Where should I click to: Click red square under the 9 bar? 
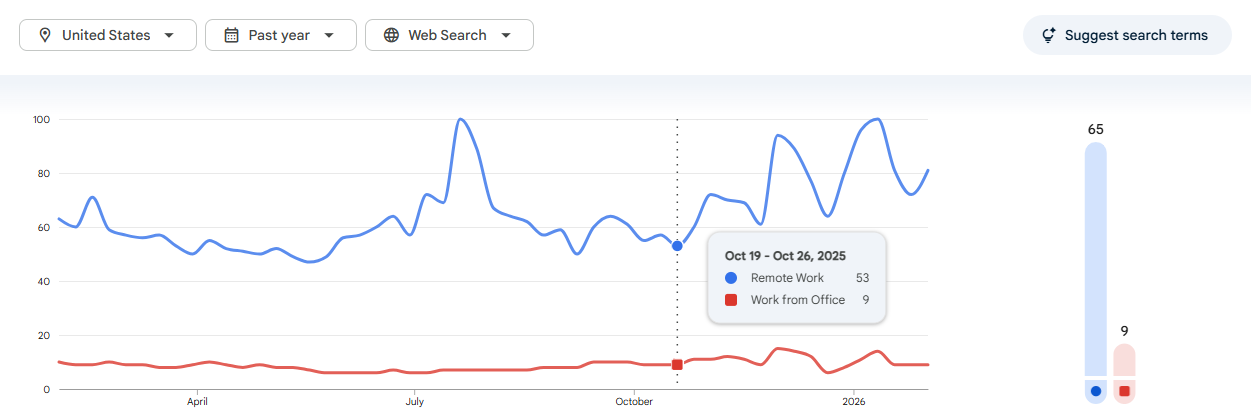1124,391
